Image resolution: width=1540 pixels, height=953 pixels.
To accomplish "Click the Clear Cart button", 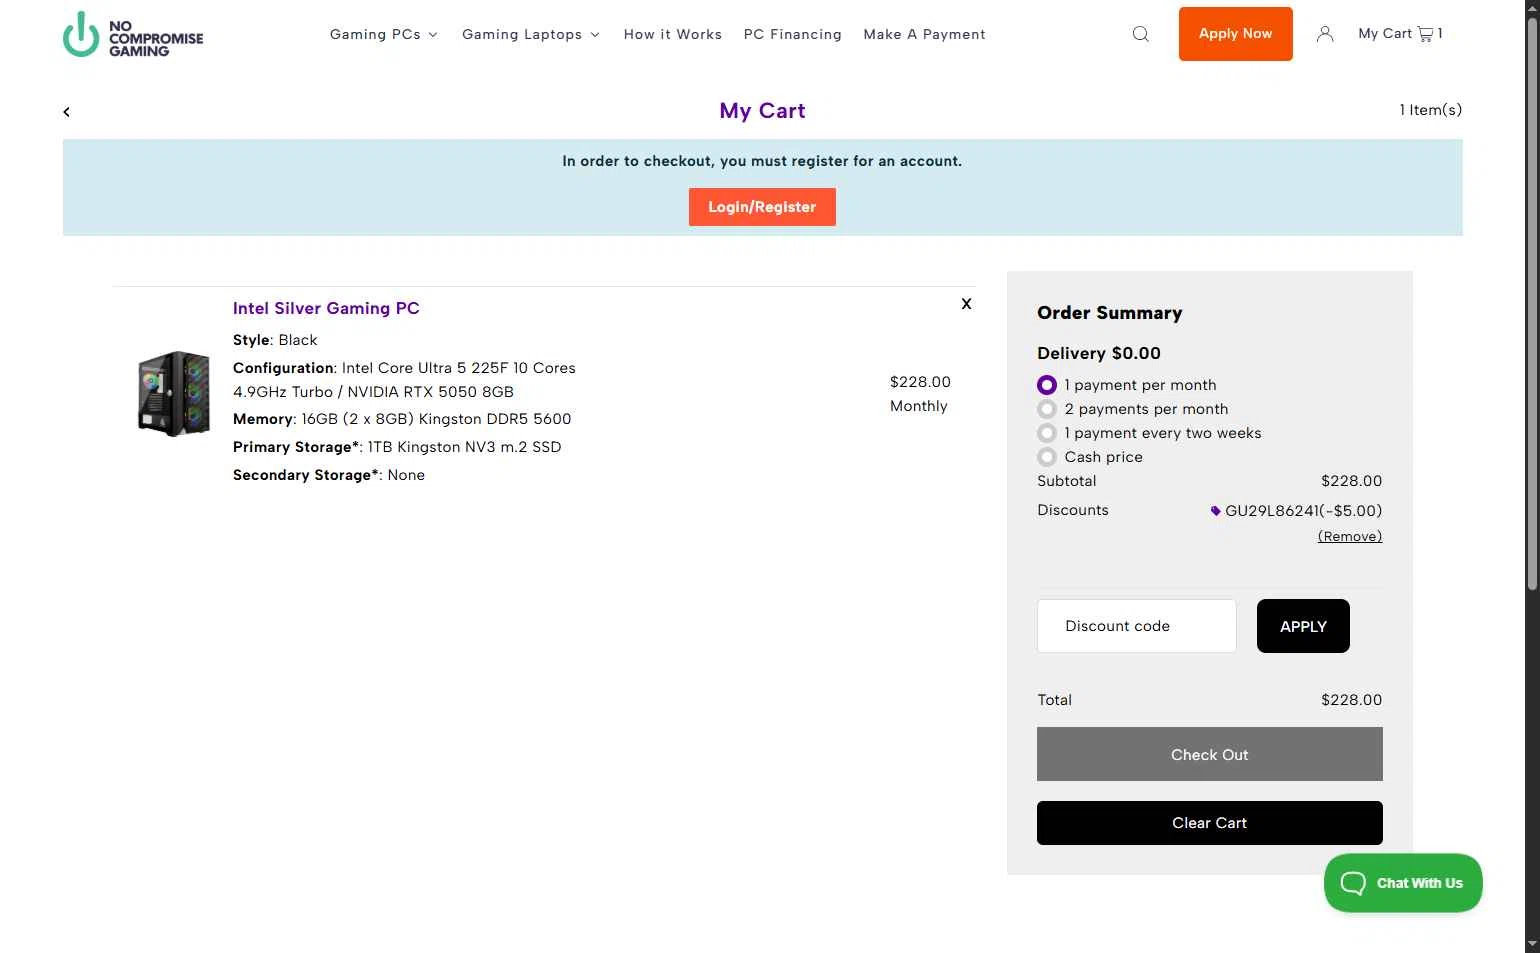I will [1210, 823].
